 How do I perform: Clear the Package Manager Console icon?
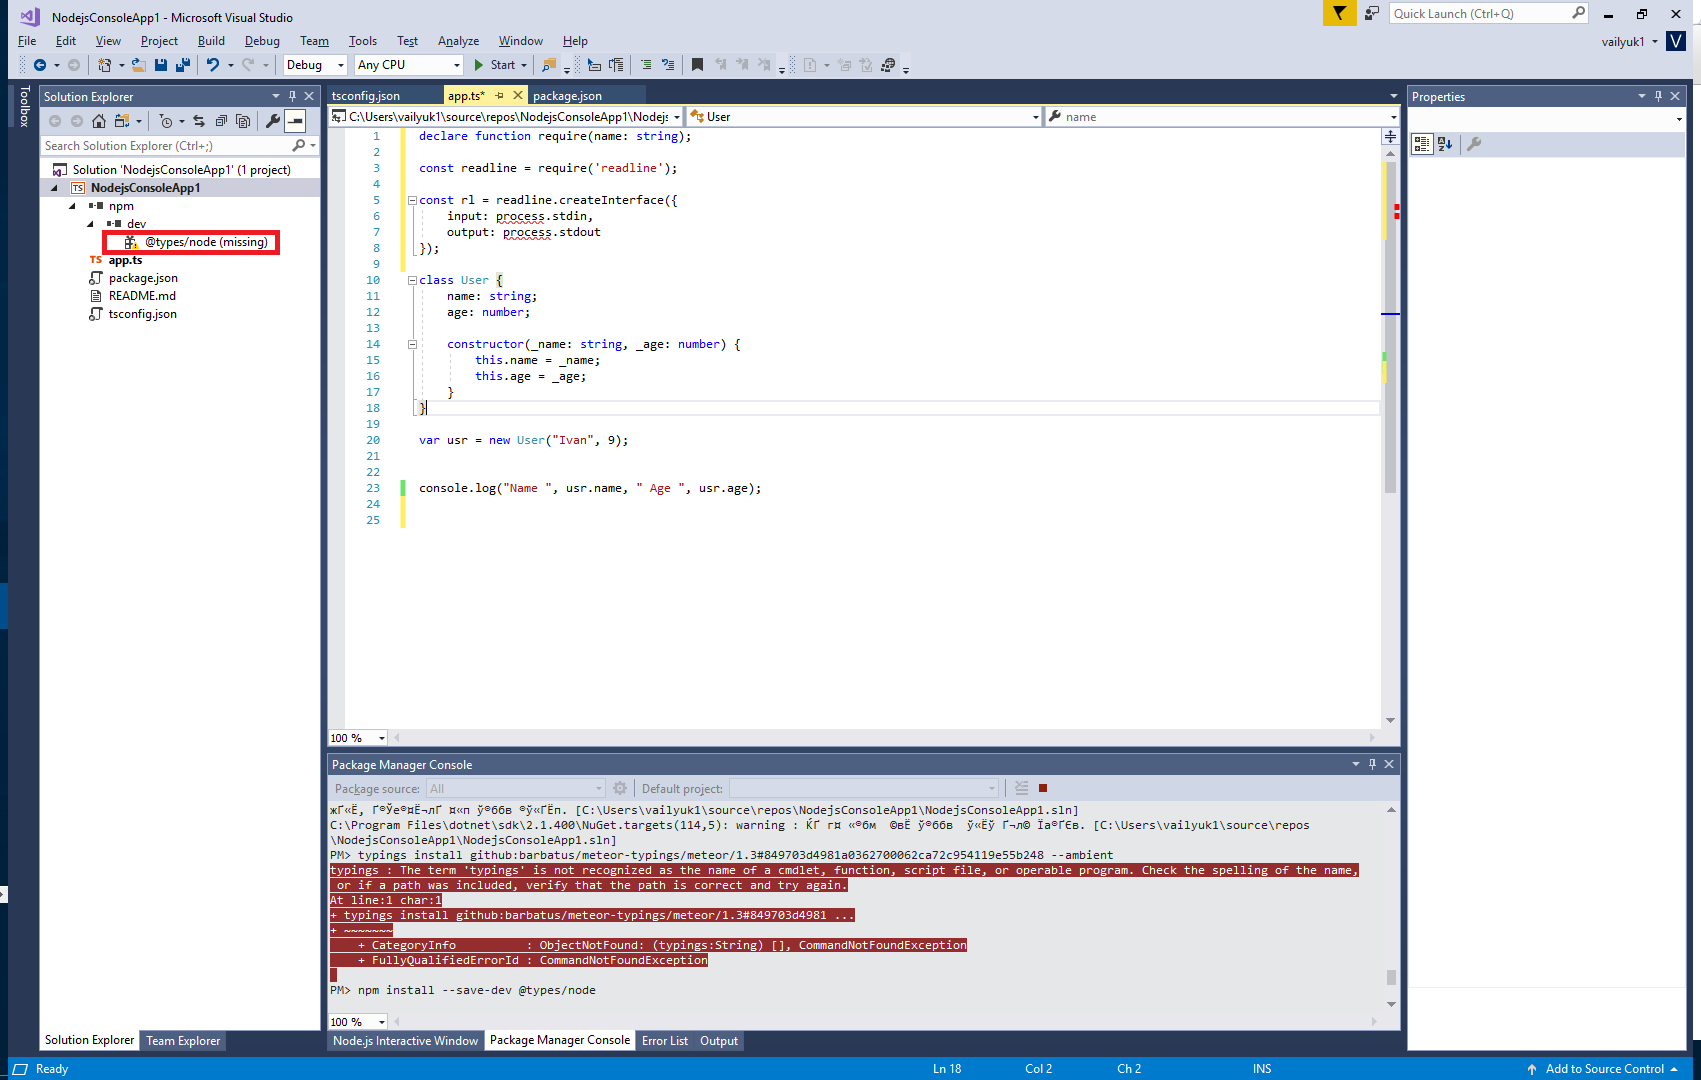1021,788
